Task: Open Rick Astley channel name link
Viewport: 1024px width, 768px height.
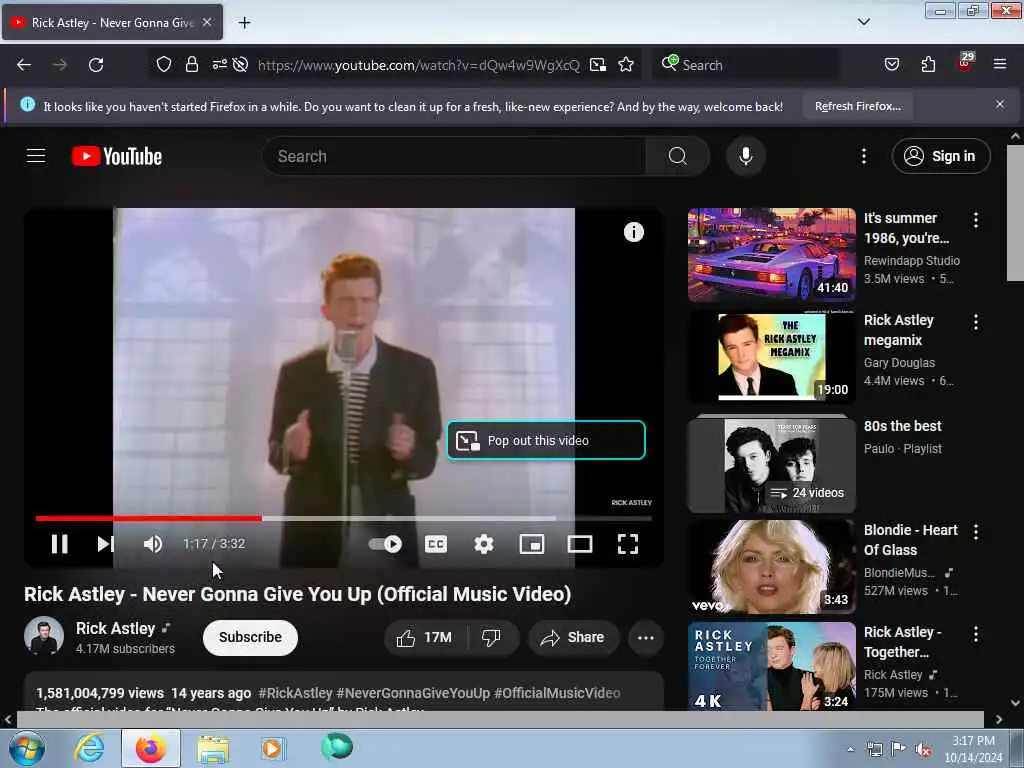Action: point(115,628)
